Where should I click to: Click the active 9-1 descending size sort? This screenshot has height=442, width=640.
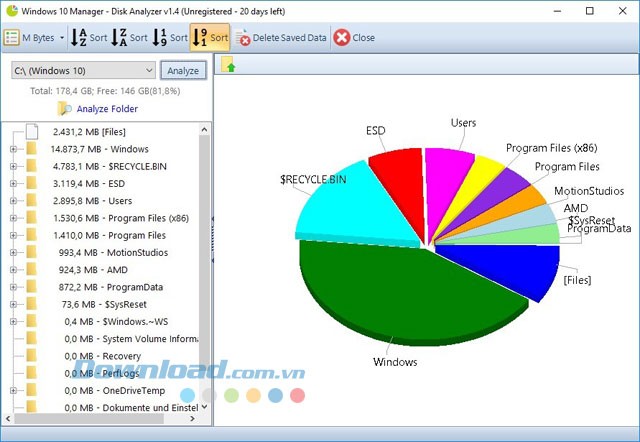coord(201,38)
